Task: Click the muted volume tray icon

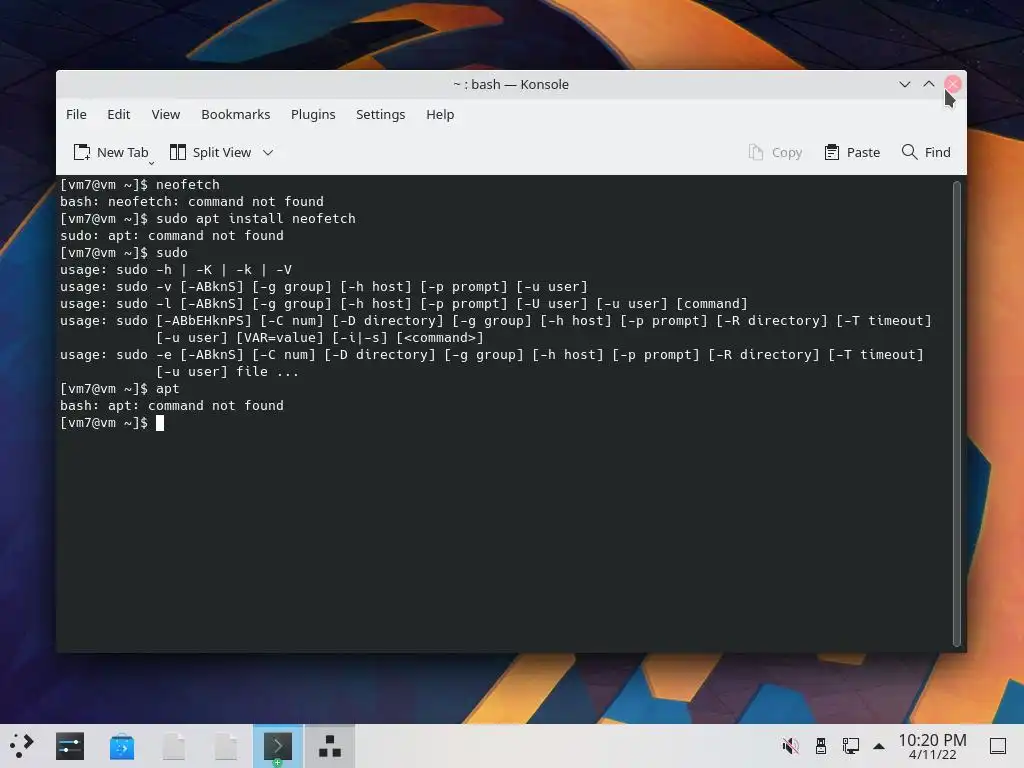Action: tap(790, 746)
